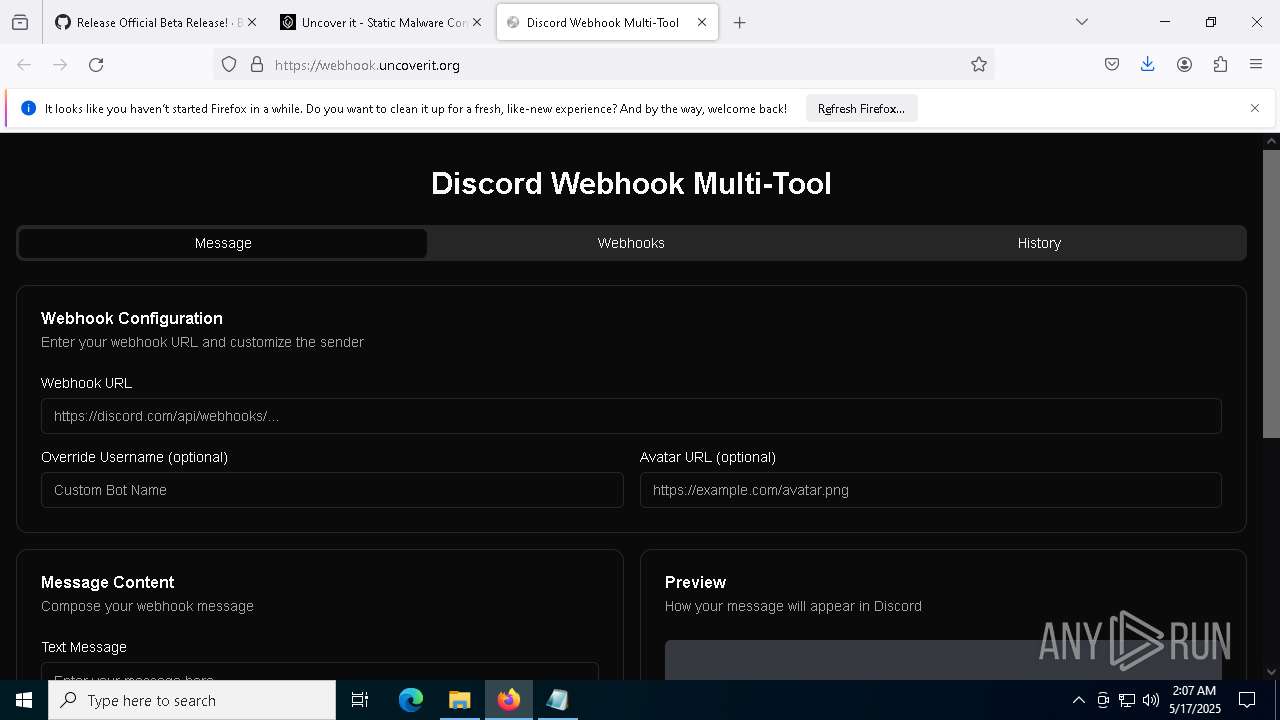Open the network icon in system tray
Screen dimensions: 1280x720
pos(1127,700)
